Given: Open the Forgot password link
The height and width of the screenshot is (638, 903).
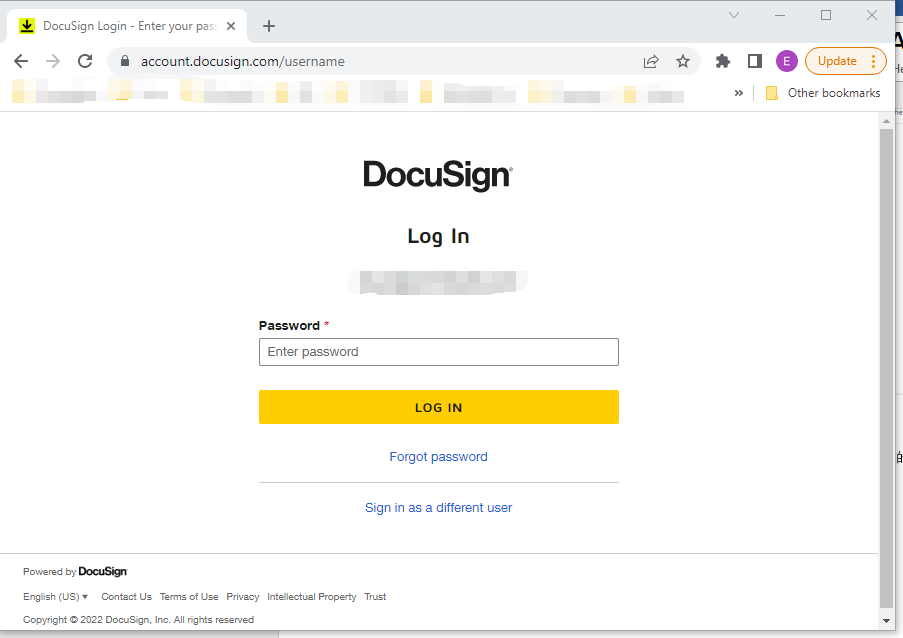Looking at the screenshot, I should click(x=438, y=456).
